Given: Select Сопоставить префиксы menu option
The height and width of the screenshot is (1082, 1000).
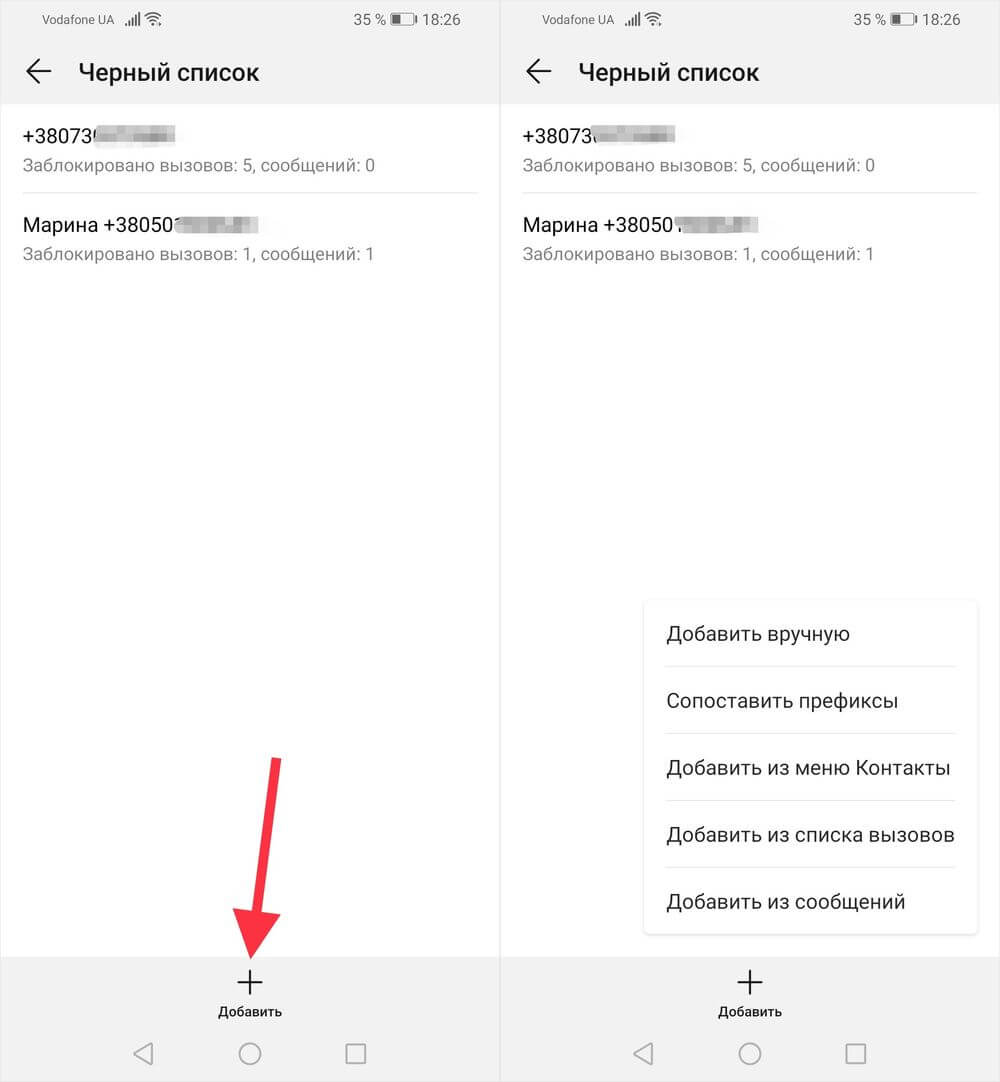Looking at the screenshot, I should point(811,700).
